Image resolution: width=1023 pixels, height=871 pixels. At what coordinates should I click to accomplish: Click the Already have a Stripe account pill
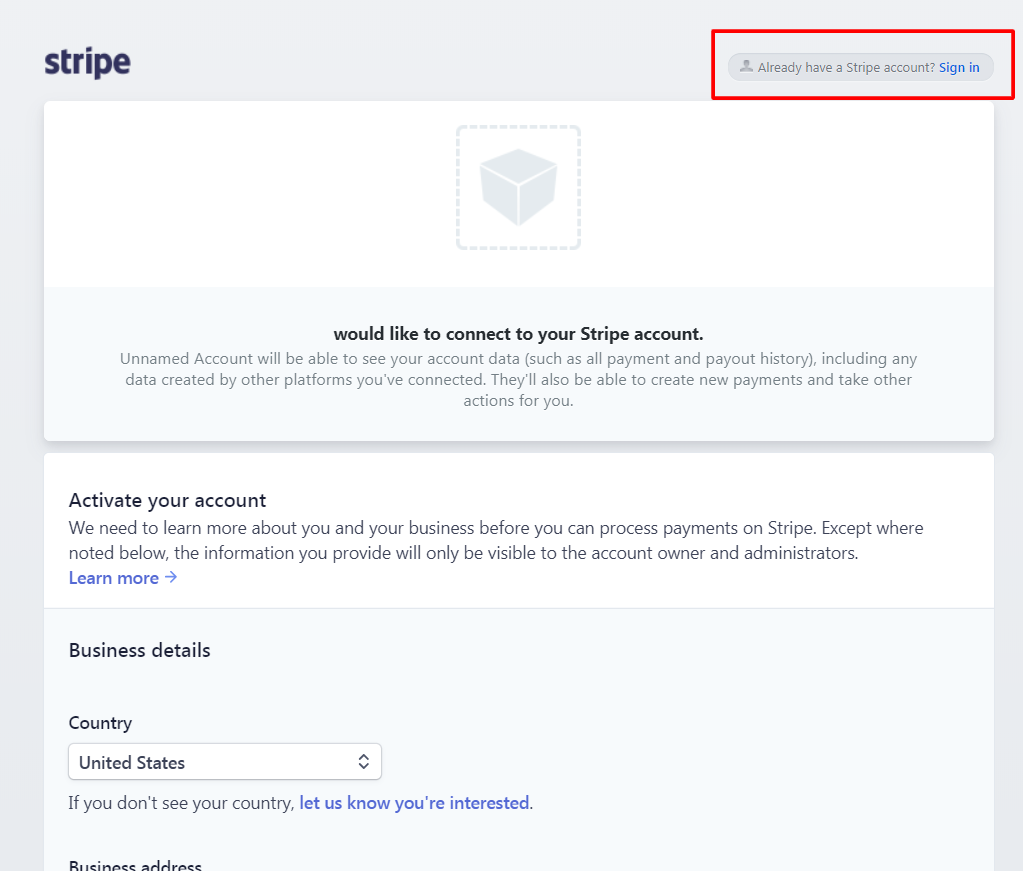[861, 67]
